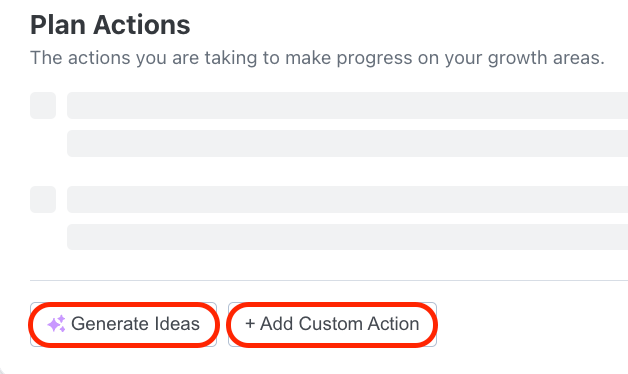
Task: Click the description text under Plan Actions
Action: pyautogui.click(x=317, y=58)
